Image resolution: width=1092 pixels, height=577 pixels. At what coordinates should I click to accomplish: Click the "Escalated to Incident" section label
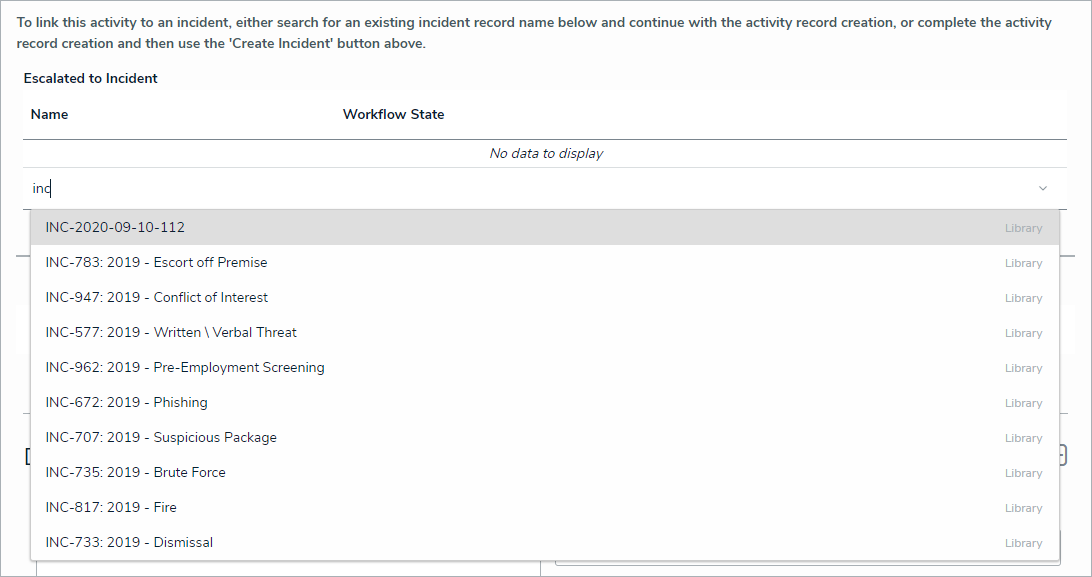91,79
